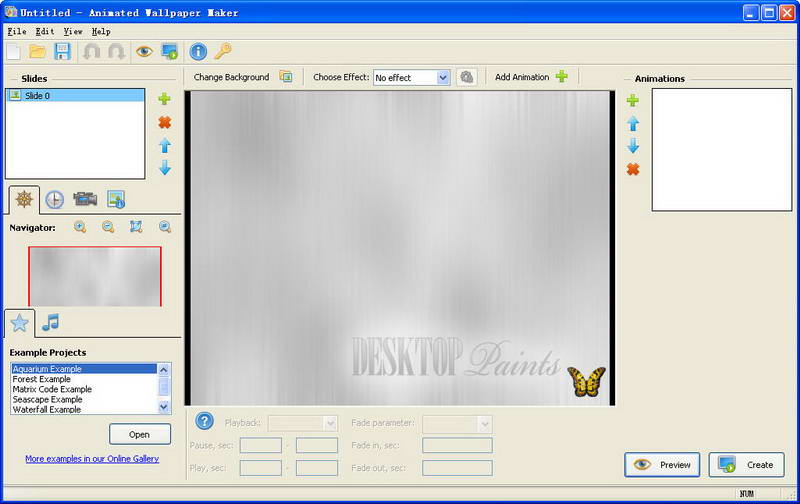Screen dimensions: 800x504
Task: Click the Fade out, sec input field
Action: coord(457,468)
